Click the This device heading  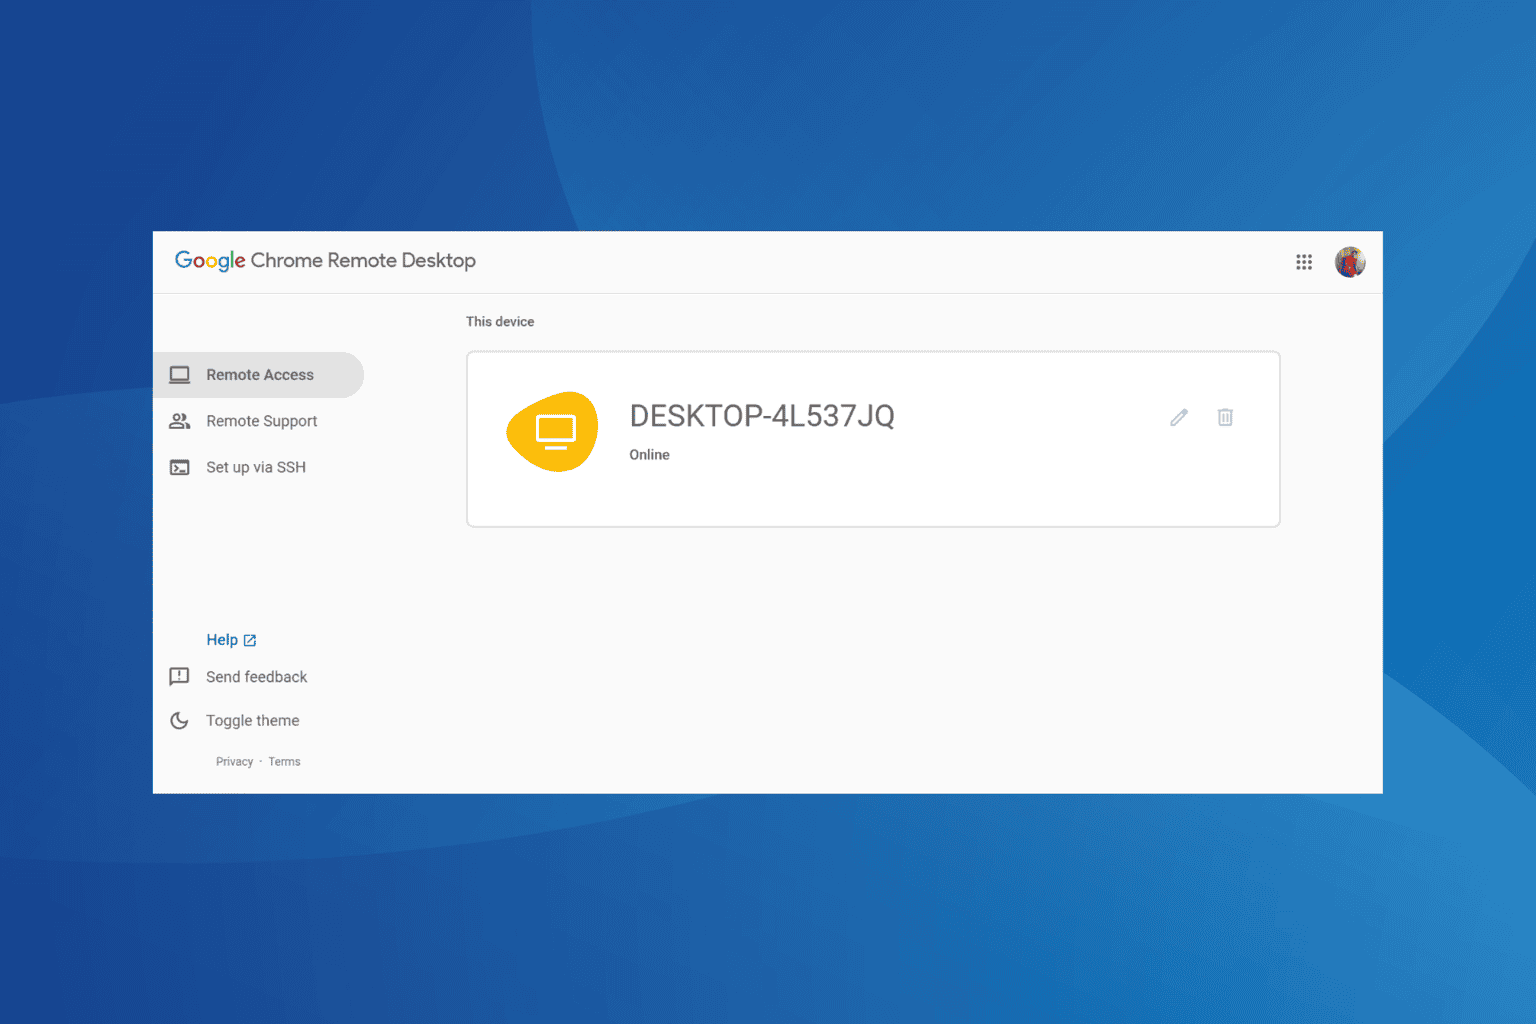(500, 322)
